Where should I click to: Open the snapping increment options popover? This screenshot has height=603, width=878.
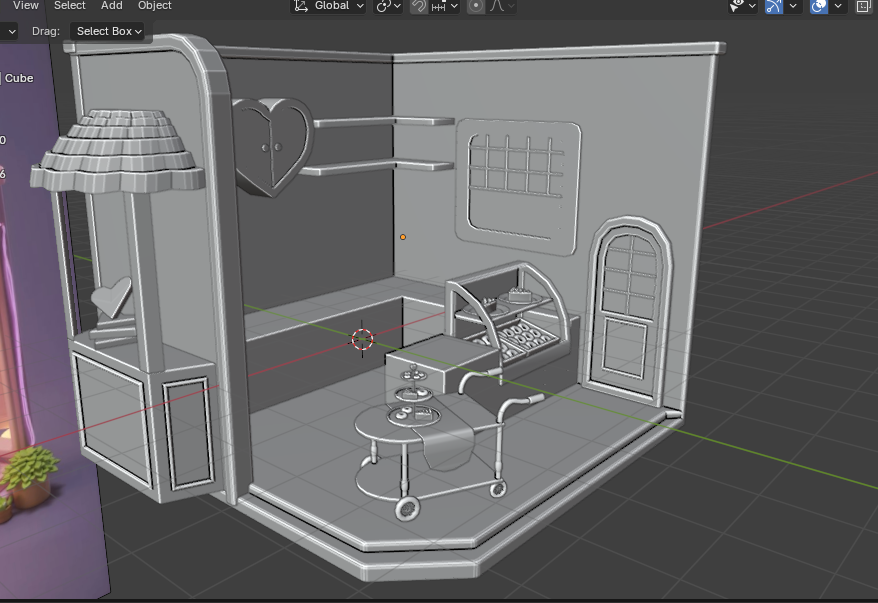pos(445,6)
